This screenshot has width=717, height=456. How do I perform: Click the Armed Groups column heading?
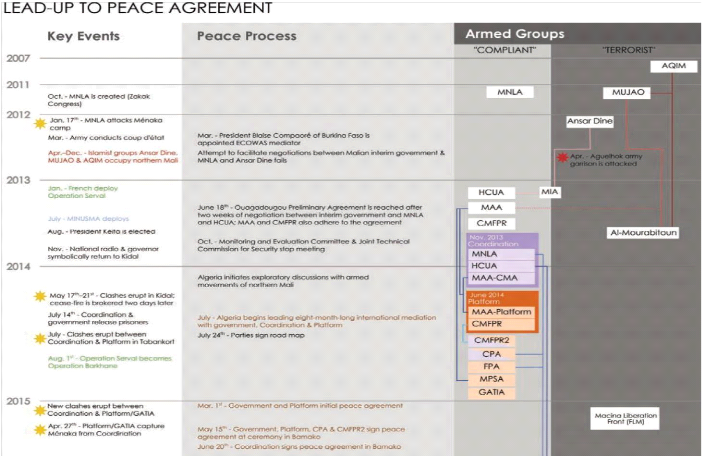click(515, 34)
